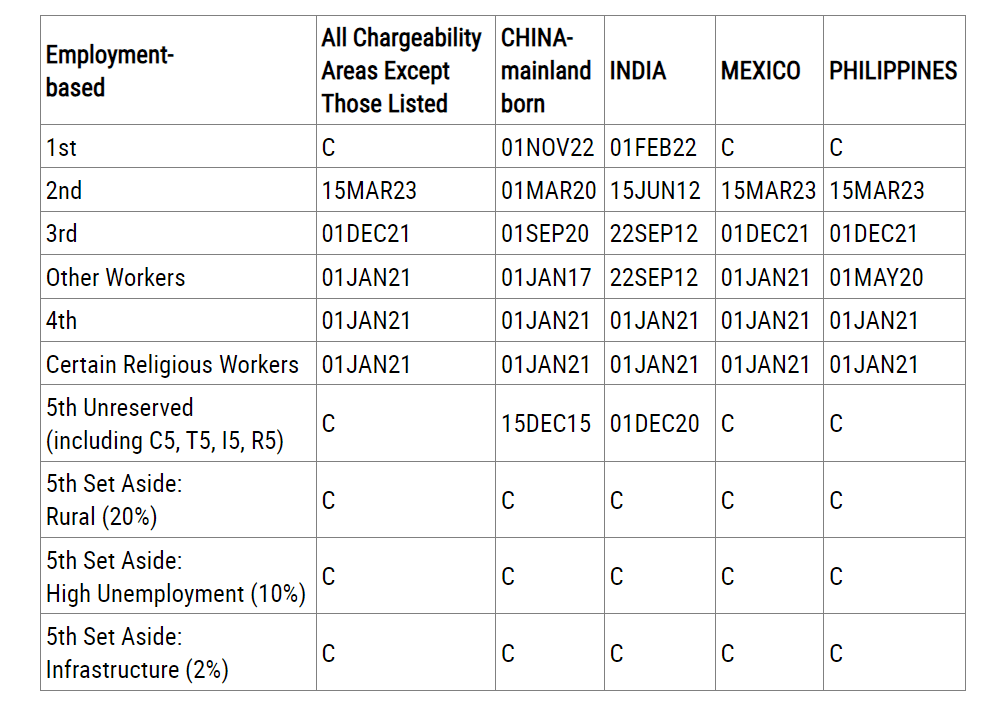Select the 01MAR20 date cell

pos(547,191)
